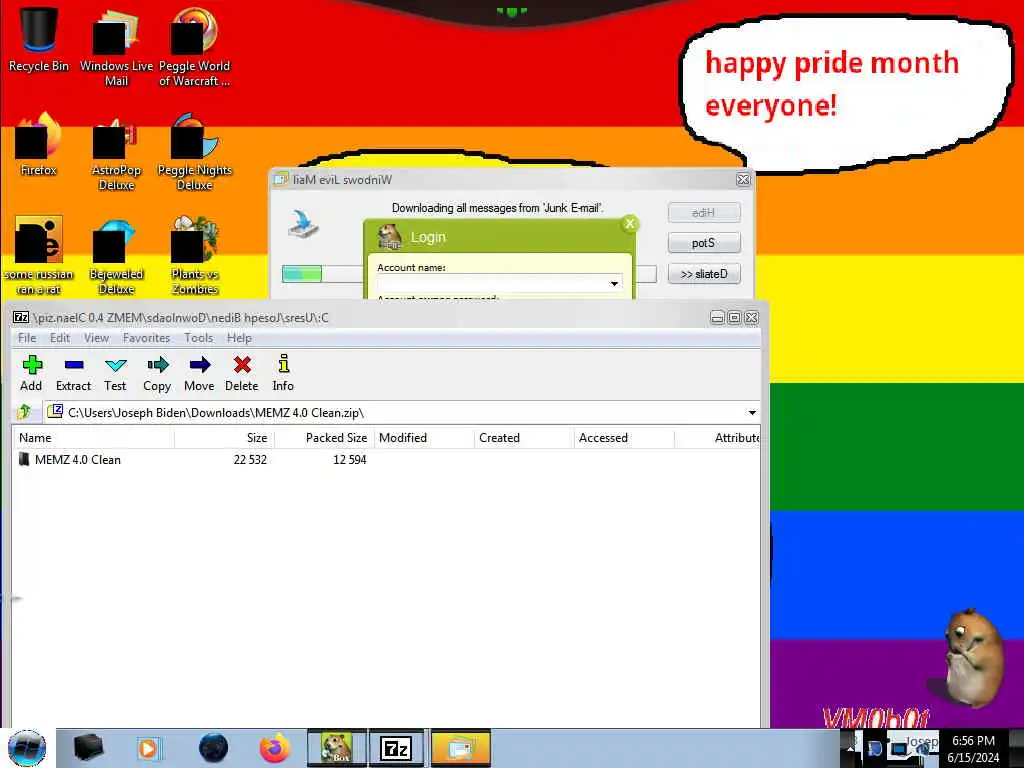Switch to 7-Zip taskbar button
The height and width of the screenshot is (768, 1024).
click(396, 748)
